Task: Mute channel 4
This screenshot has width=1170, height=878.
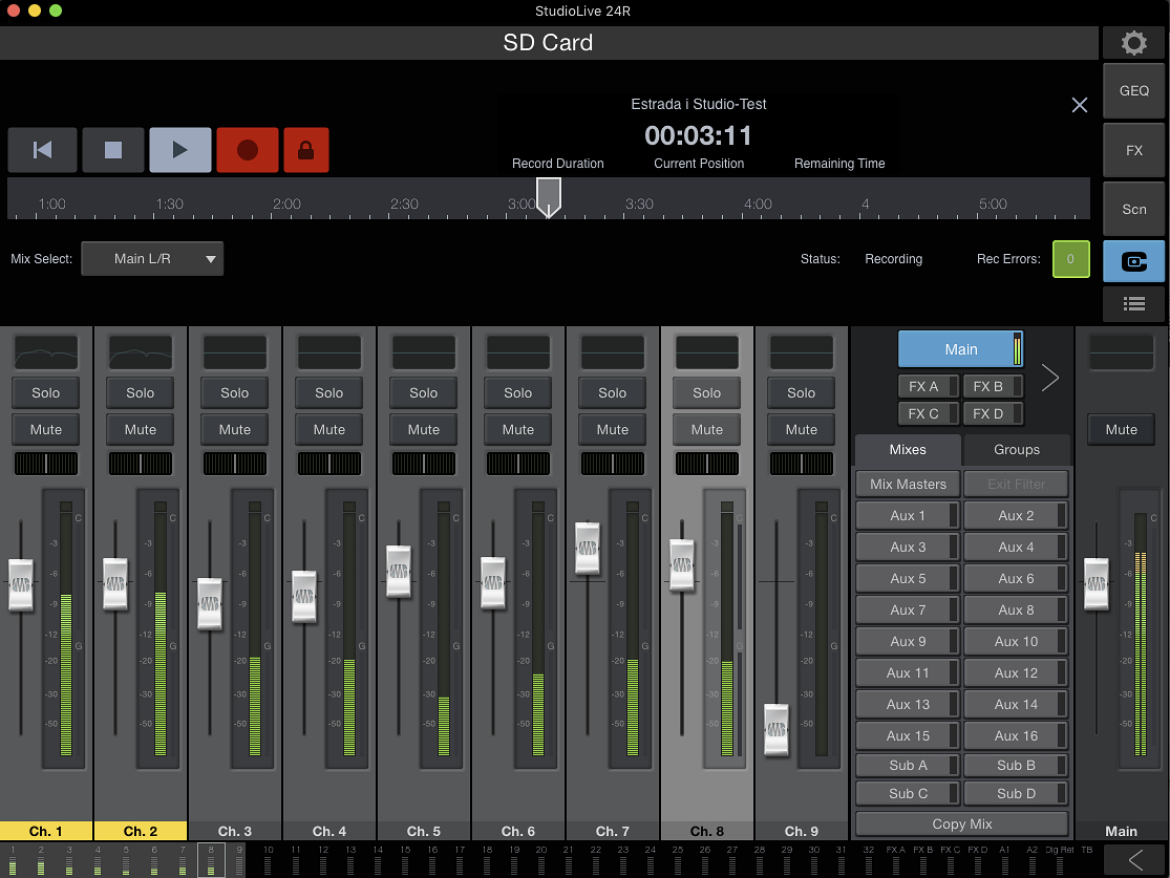Action: [x=329, y=430]
